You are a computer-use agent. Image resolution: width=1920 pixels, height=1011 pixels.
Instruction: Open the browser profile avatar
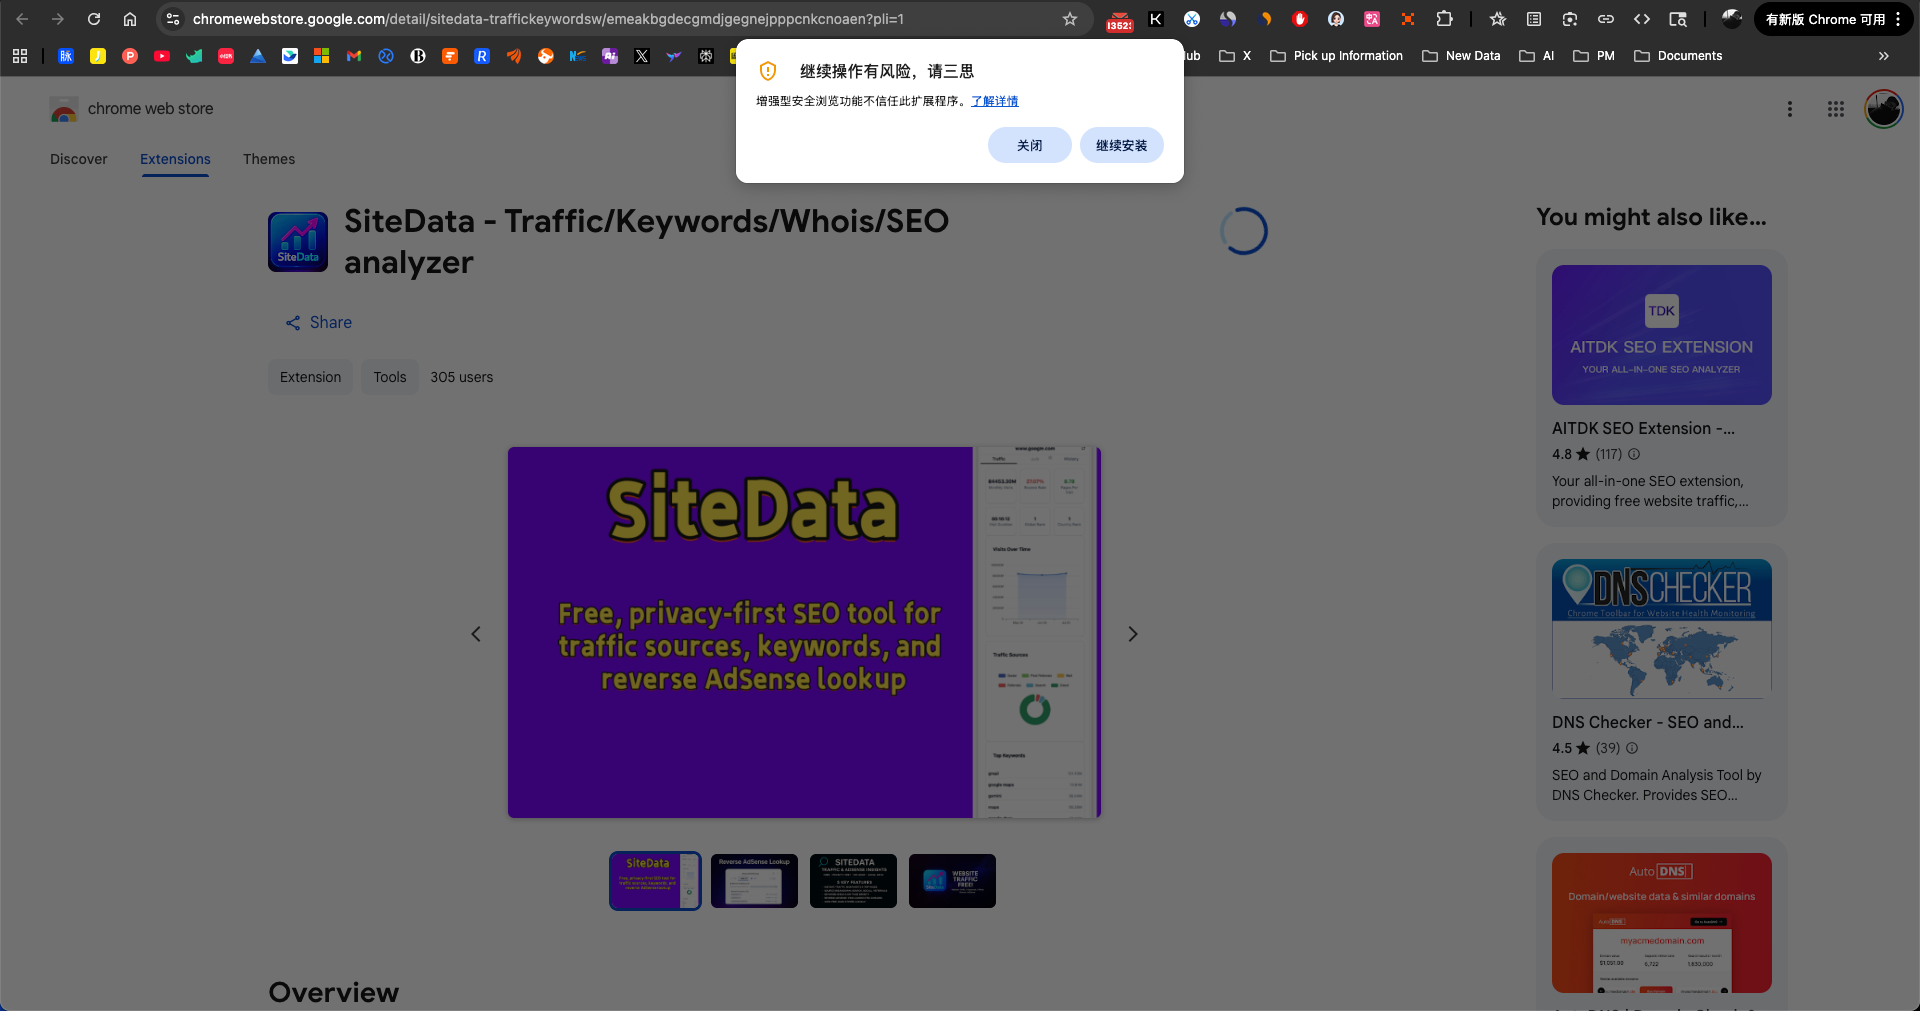tap(1732, 19)
